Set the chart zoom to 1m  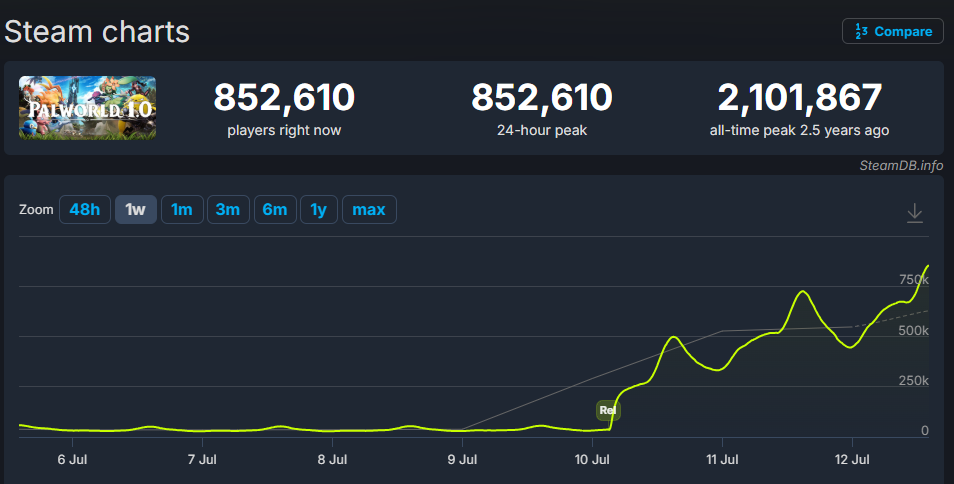click(x=182, y=209)
